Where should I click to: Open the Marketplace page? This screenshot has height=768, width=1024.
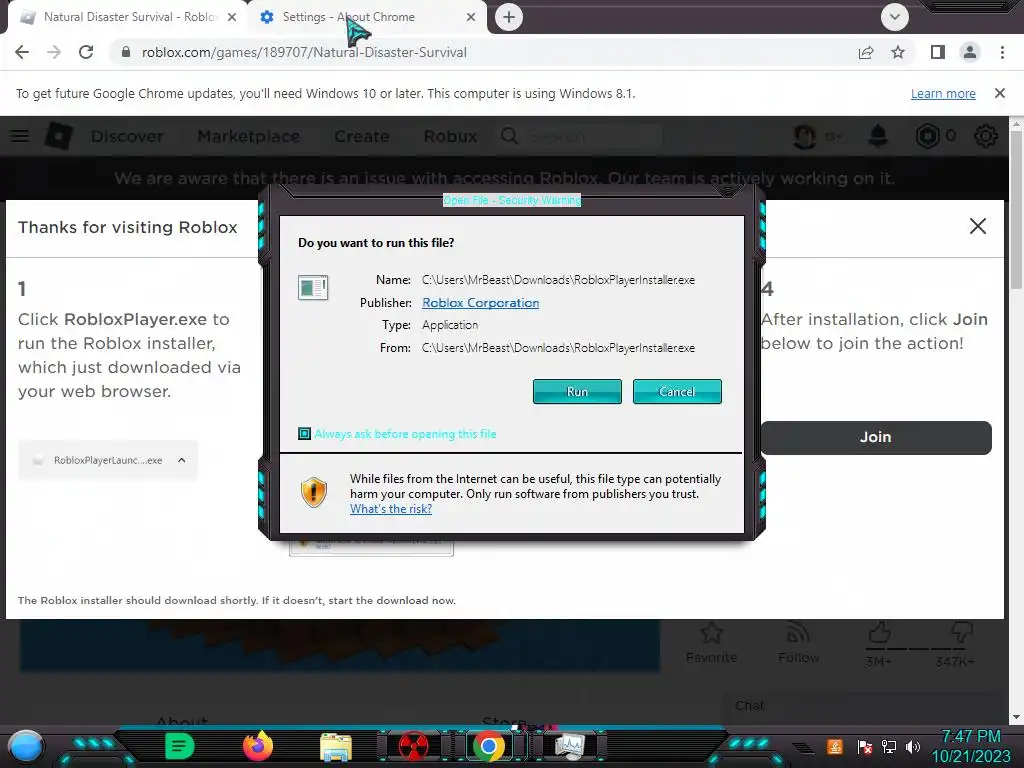(249, 136)
